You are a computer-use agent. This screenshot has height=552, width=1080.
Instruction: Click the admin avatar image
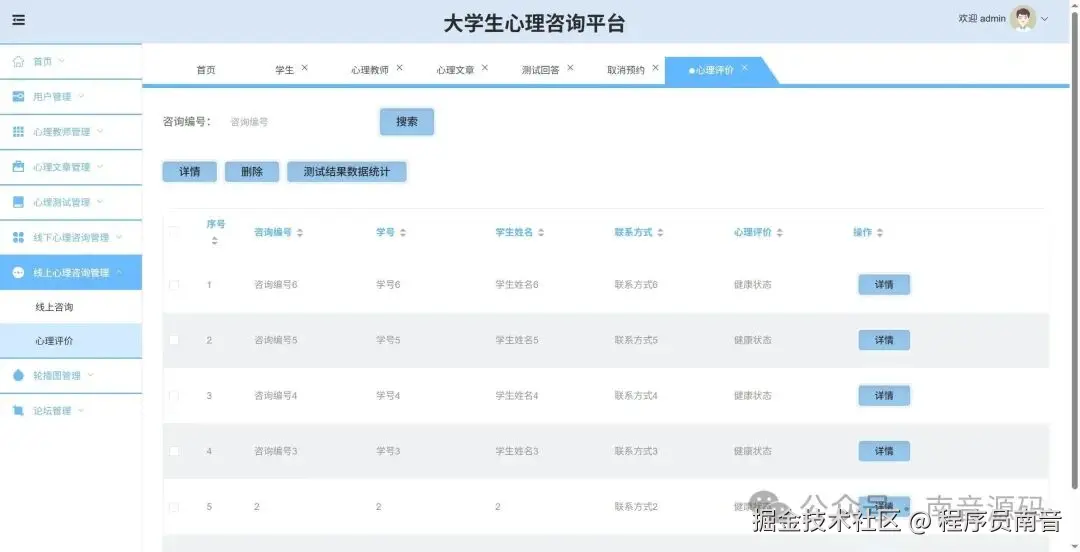tap(1023, 19)
